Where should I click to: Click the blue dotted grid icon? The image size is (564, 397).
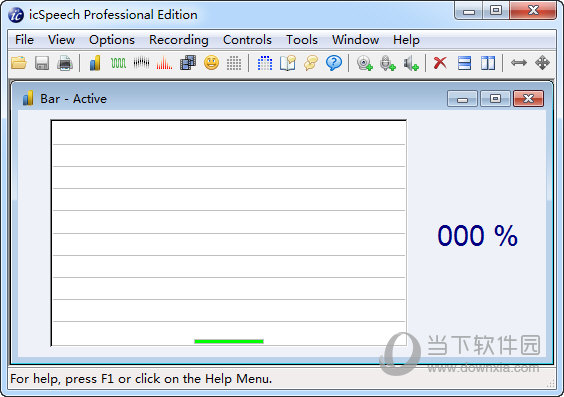(265, 63)
